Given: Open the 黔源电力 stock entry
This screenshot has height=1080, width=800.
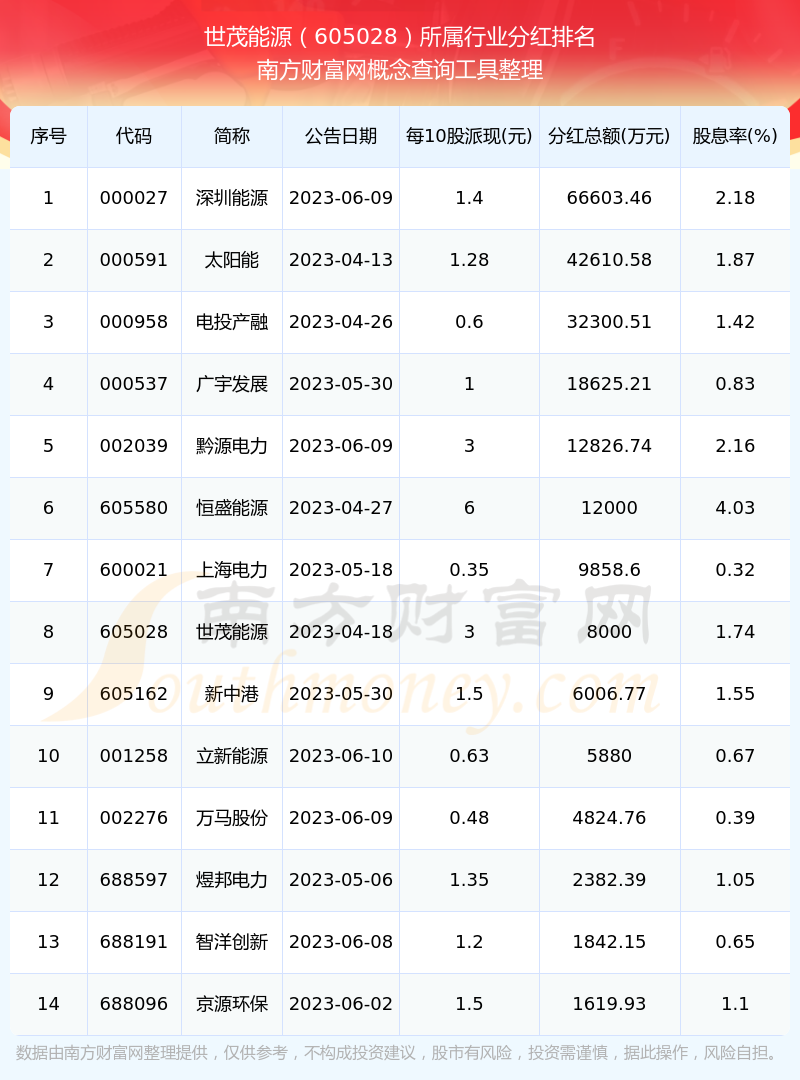Looking at the screenshot, I should click(x=232, y=446).
